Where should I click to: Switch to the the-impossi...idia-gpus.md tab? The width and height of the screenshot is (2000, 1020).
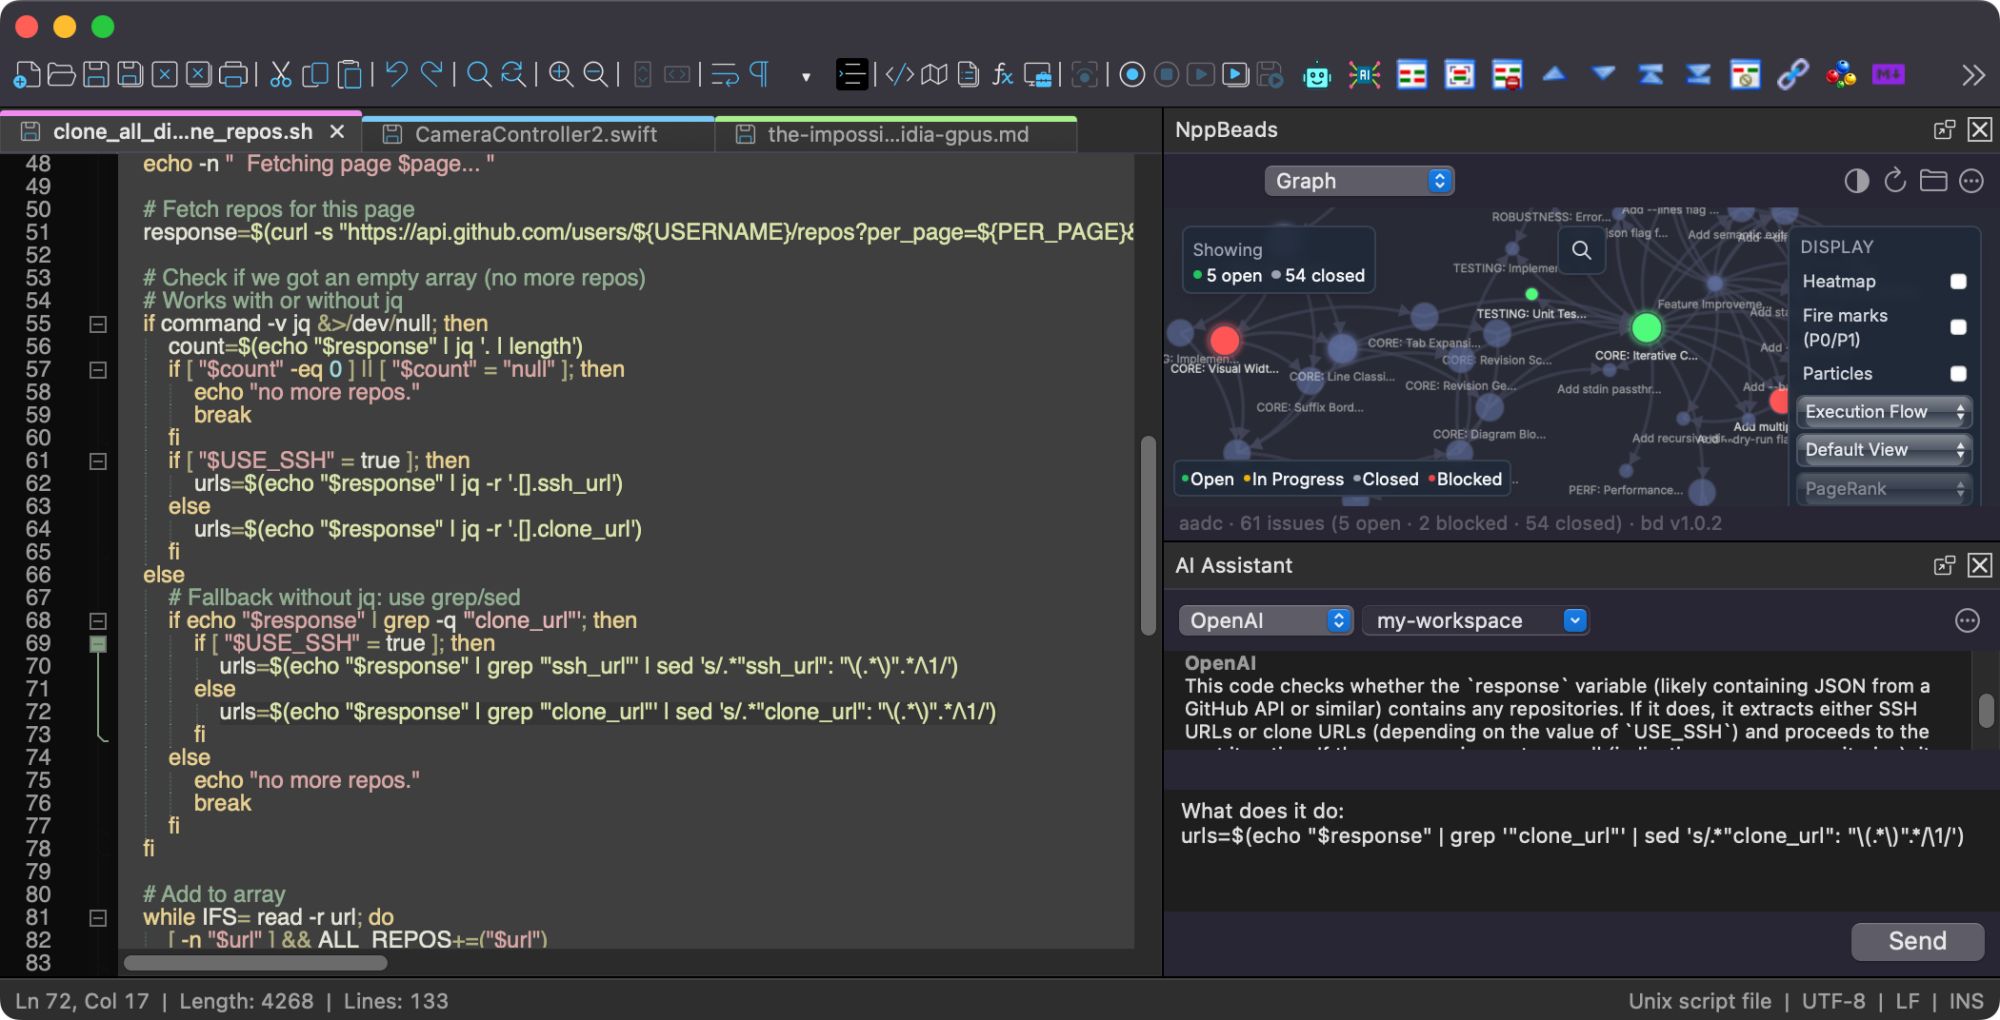pos(897,134)
